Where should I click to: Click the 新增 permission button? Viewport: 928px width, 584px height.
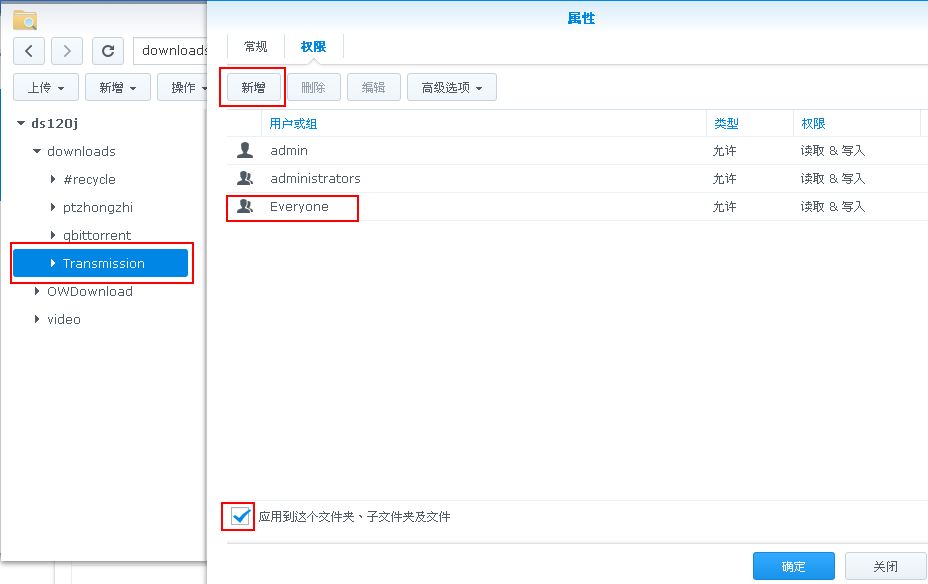(253, 88)
